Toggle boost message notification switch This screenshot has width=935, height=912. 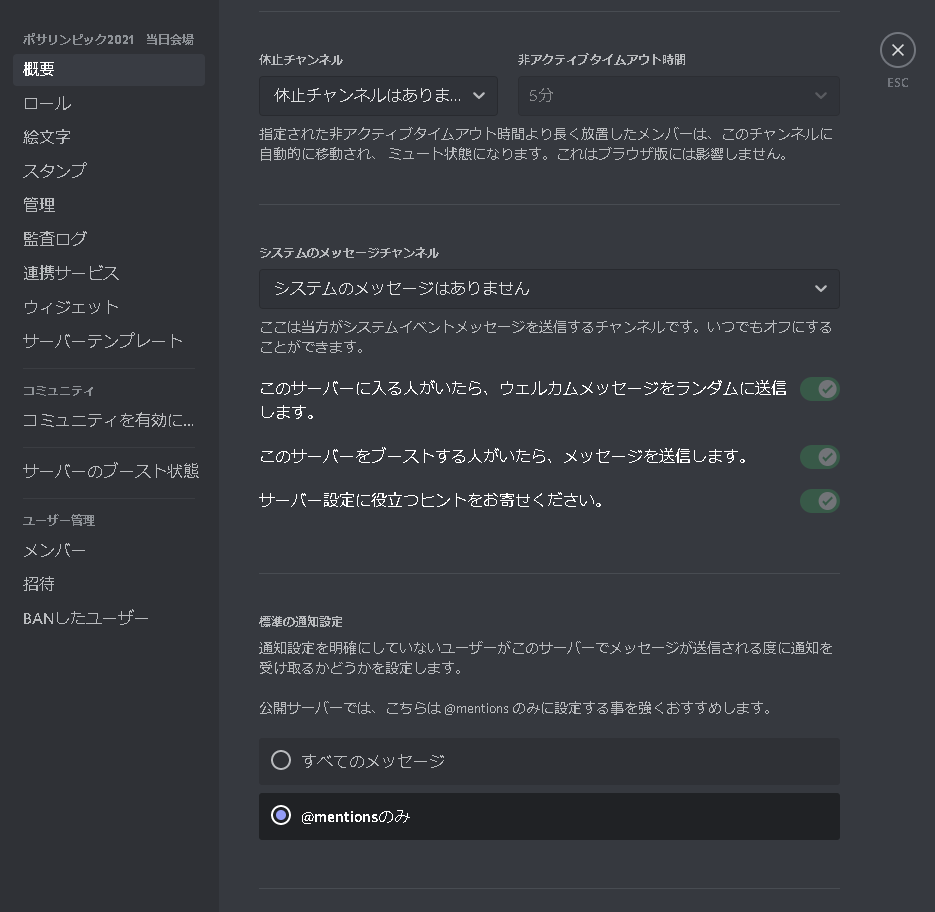point(820,457)
